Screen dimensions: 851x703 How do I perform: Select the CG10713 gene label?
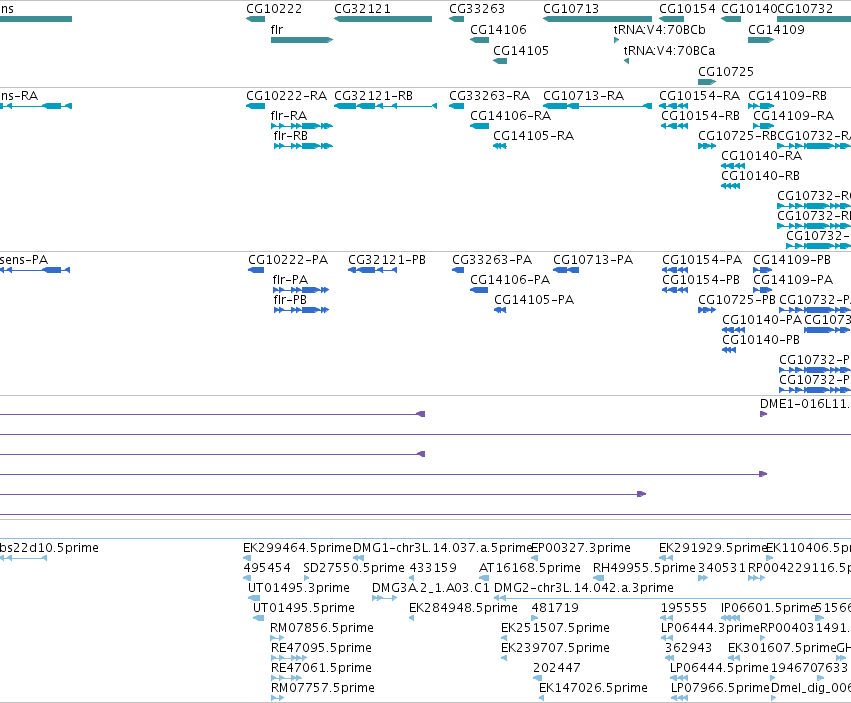(571, 9)
